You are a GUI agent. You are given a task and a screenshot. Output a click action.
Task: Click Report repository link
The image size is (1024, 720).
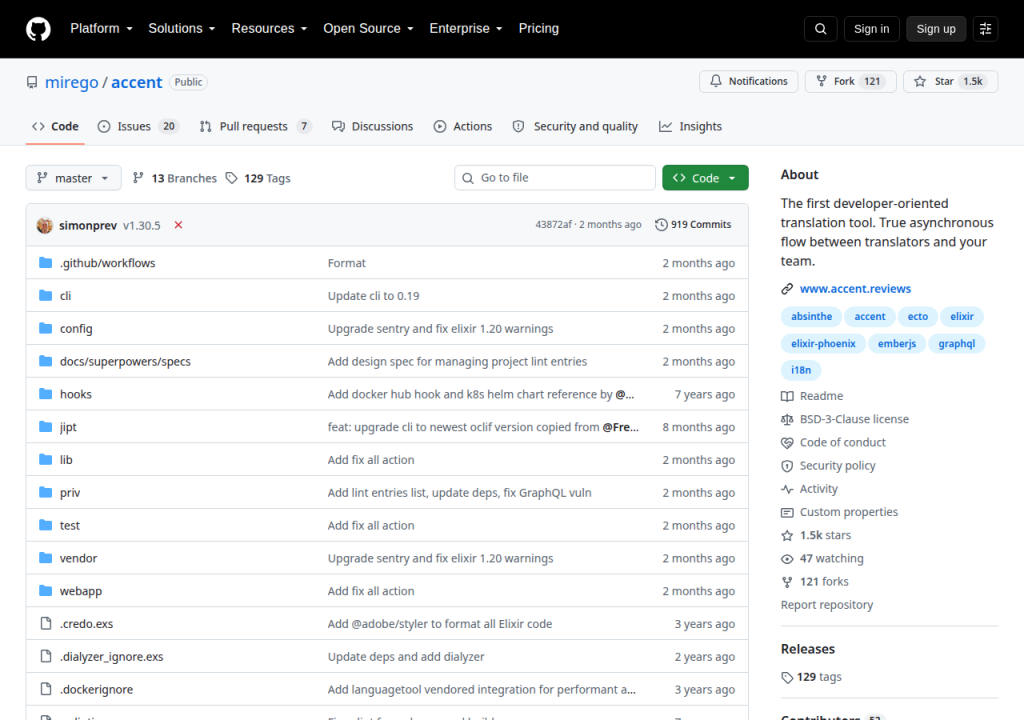[827, 605]
